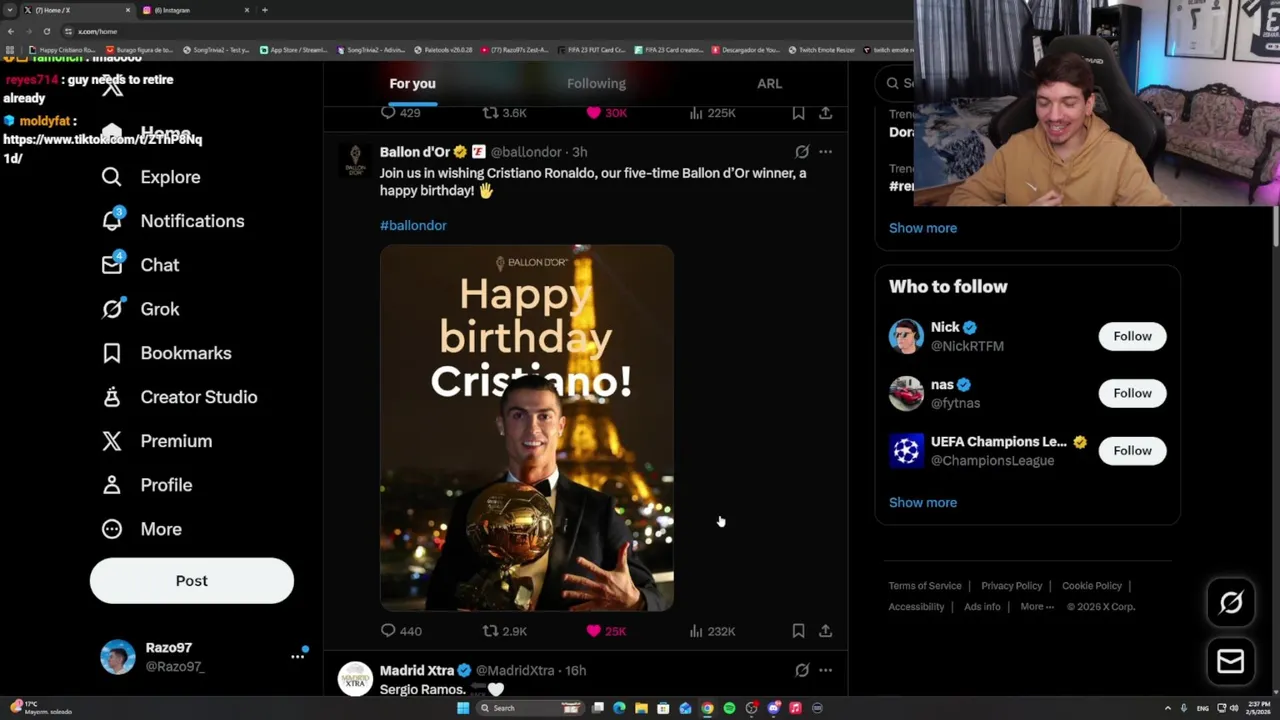Viewport: 1280px width, 720px height.
Task: Bookmark the Ballon d'Or birthday post
Action: coord(798,631)
